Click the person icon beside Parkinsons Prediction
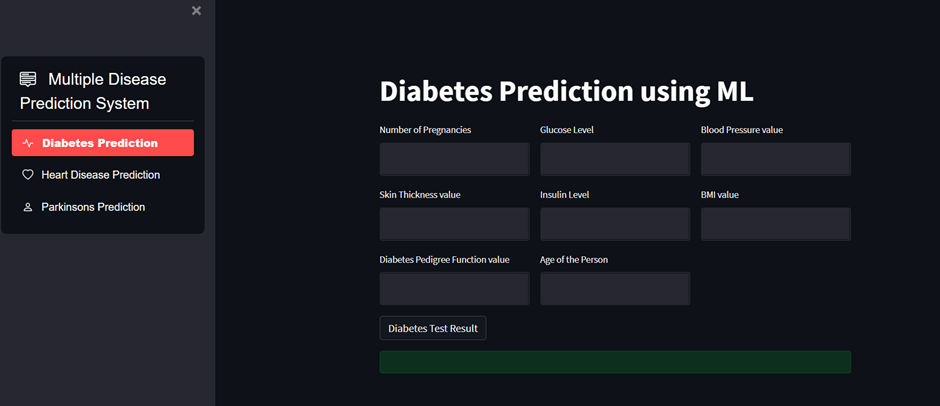 [28, 207]
